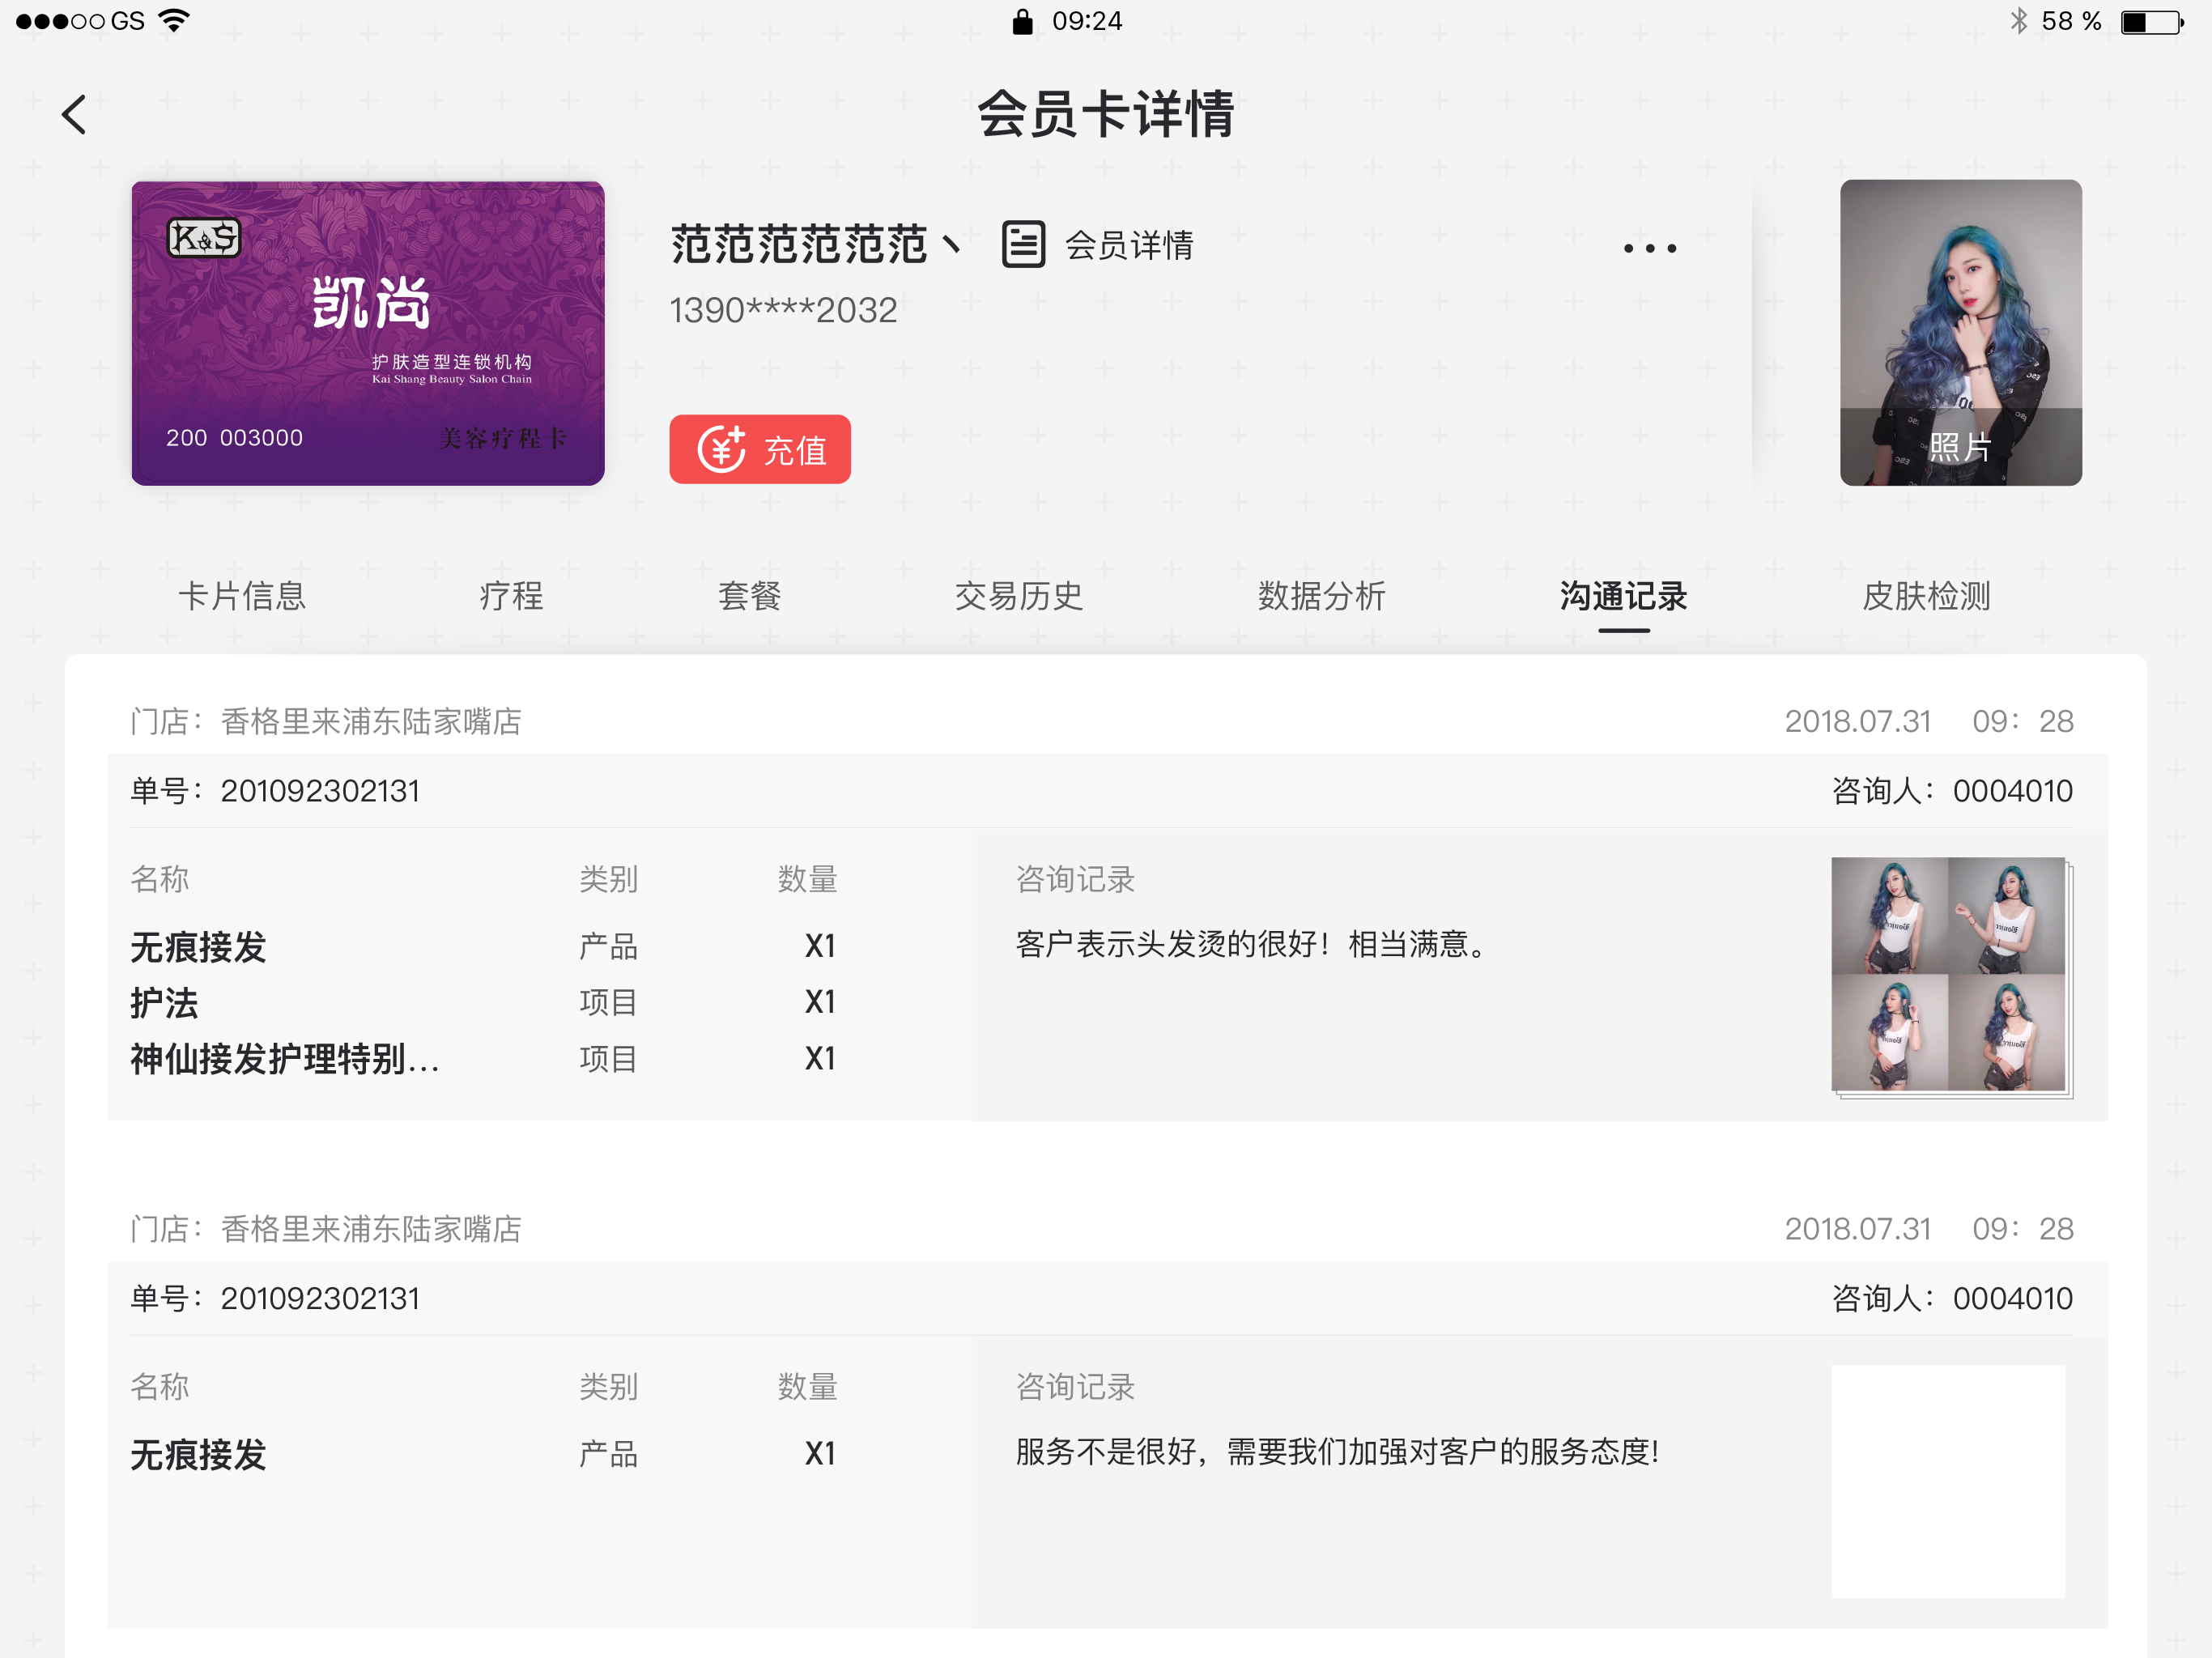Switch to the 套餐 tab

tap(749, 596)
